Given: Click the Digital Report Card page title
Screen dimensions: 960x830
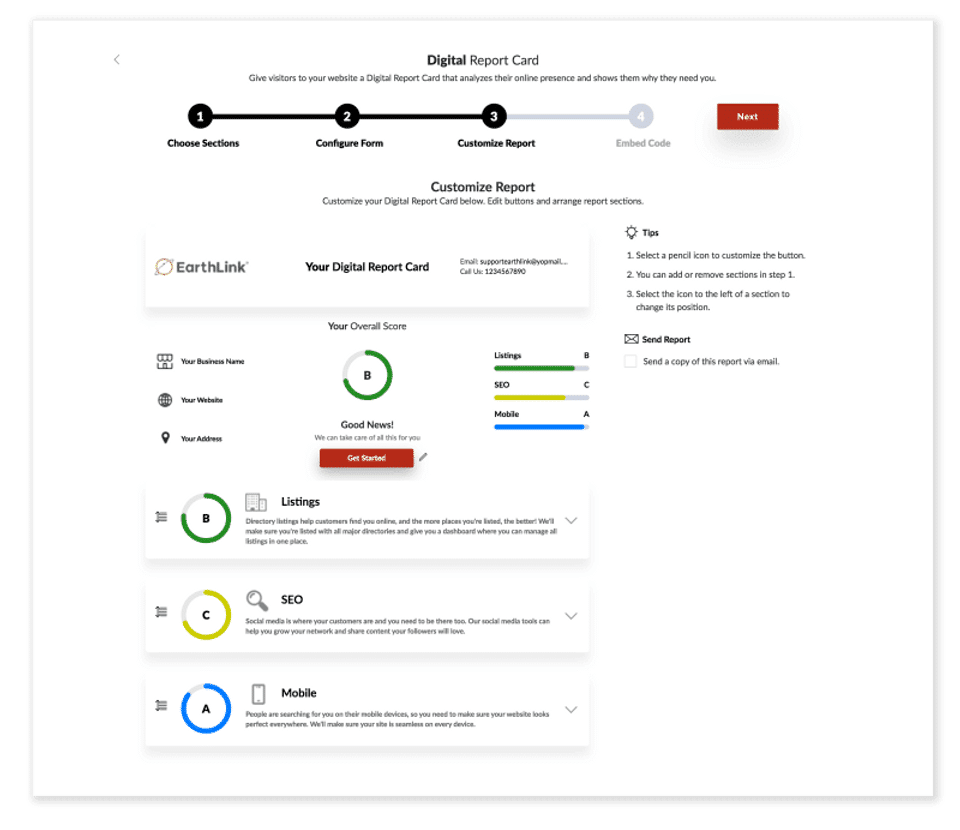Looking at the screenshot, I should 482,60.
